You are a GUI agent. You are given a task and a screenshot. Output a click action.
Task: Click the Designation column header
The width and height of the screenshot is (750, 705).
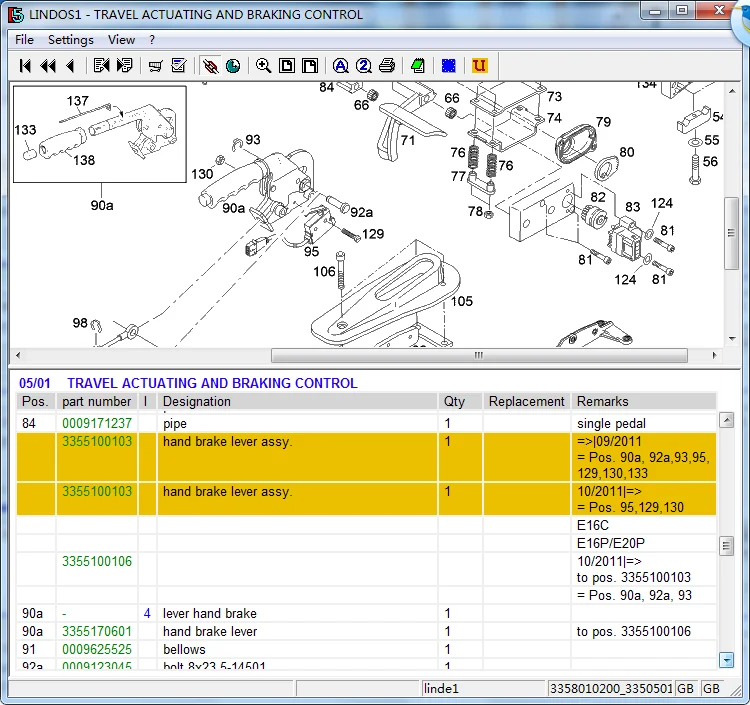pyautogui.click(x=297, y=401)
